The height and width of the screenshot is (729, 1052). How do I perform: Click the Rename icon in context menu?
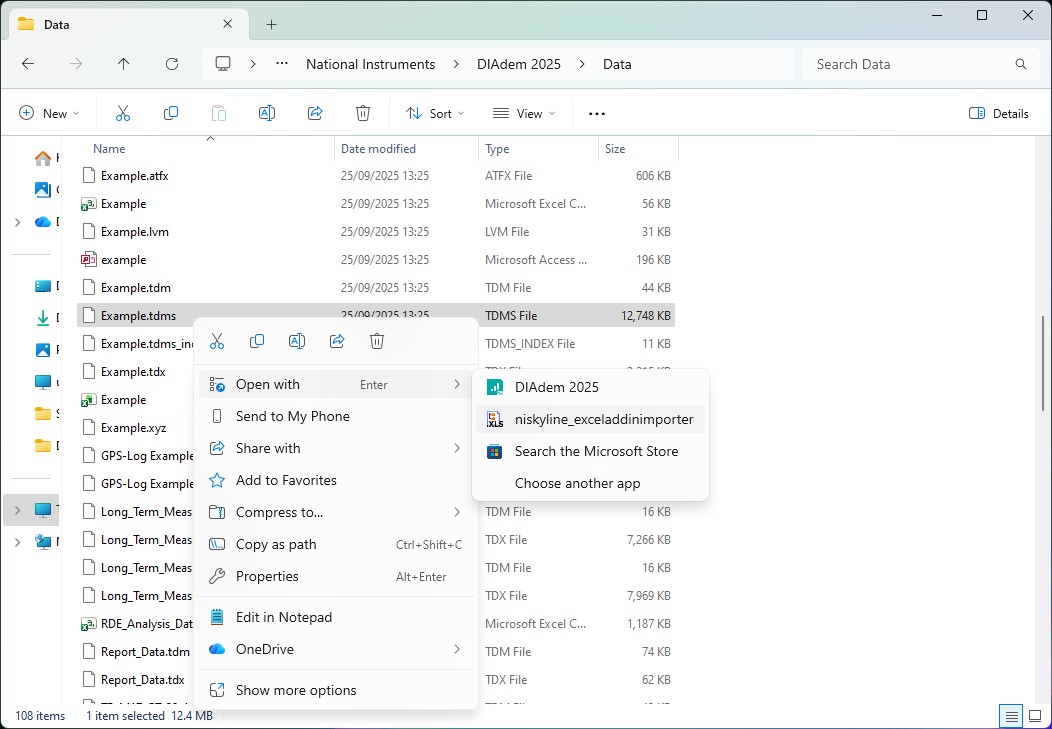(297, 341)
